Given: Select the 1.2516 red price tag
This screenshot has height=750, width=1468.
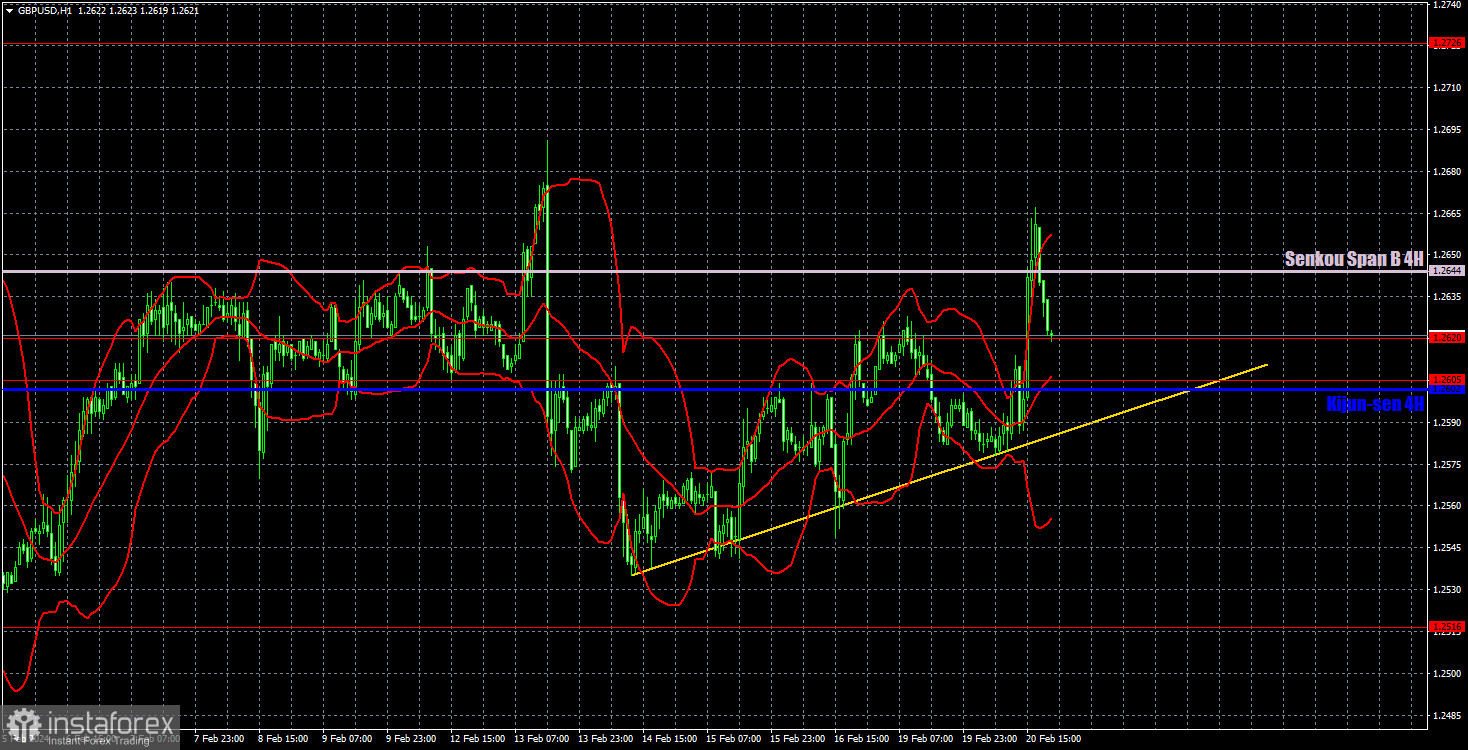Looking at the screenshot, I should pos(1448,628).
